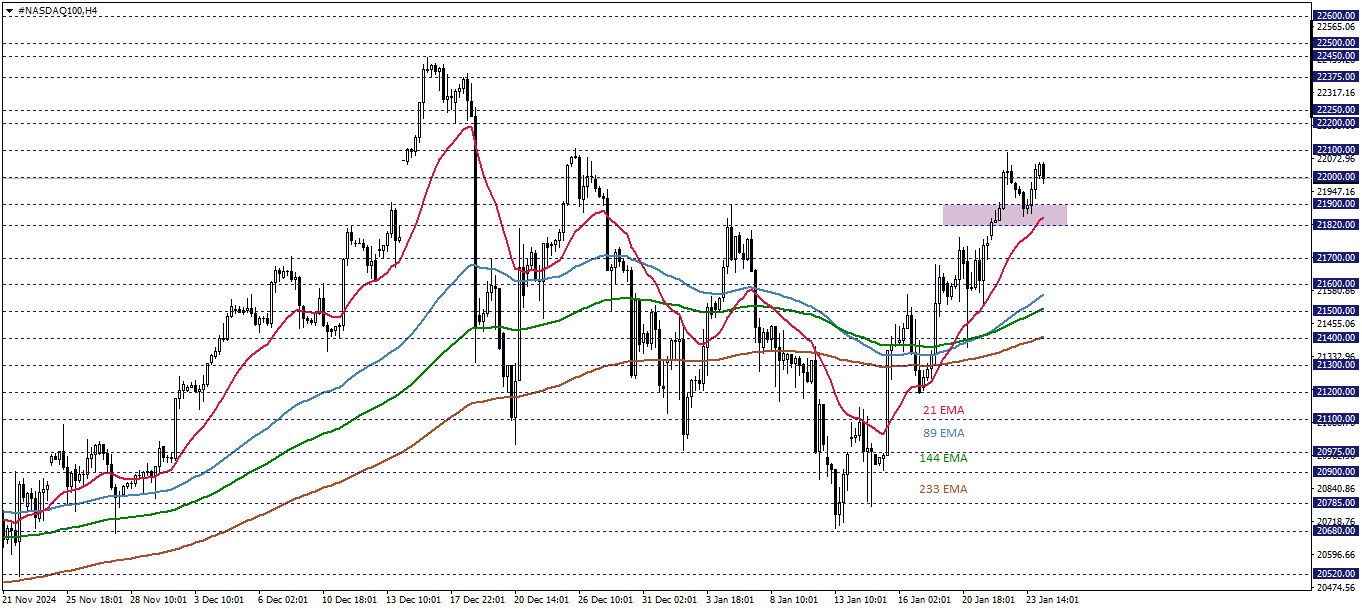
Task: Click the 26 Dec 10:01 time axis label
Action: pyautogui.click(x=606, y=601)
